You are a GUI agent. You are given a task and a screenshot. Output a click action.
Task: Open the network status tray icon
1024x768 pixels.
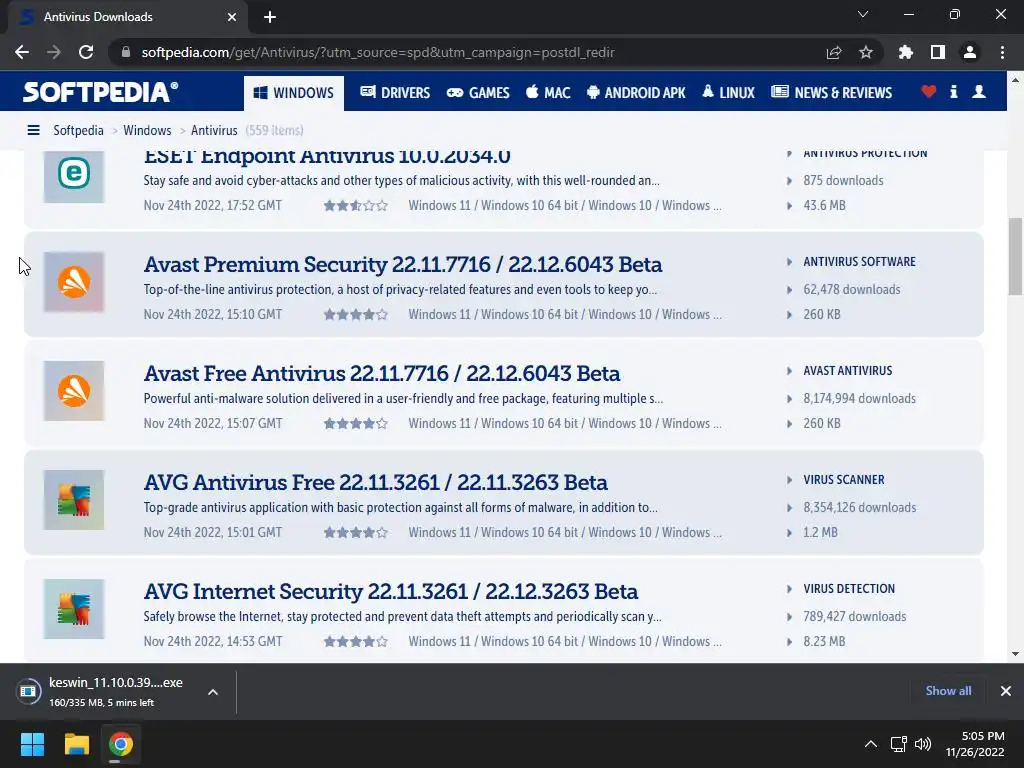[x=898, y=744]
